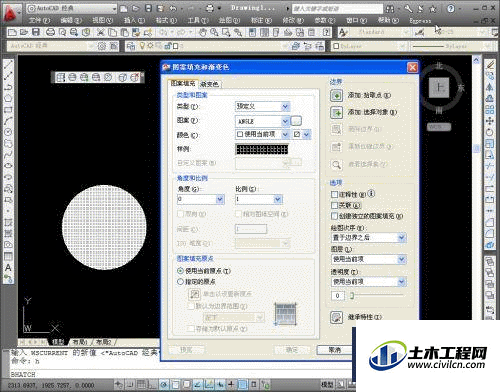Open the 图层 layer dropdown in dialog
Viewport: 500px width, 392px height.
click(x=402, y=259)
